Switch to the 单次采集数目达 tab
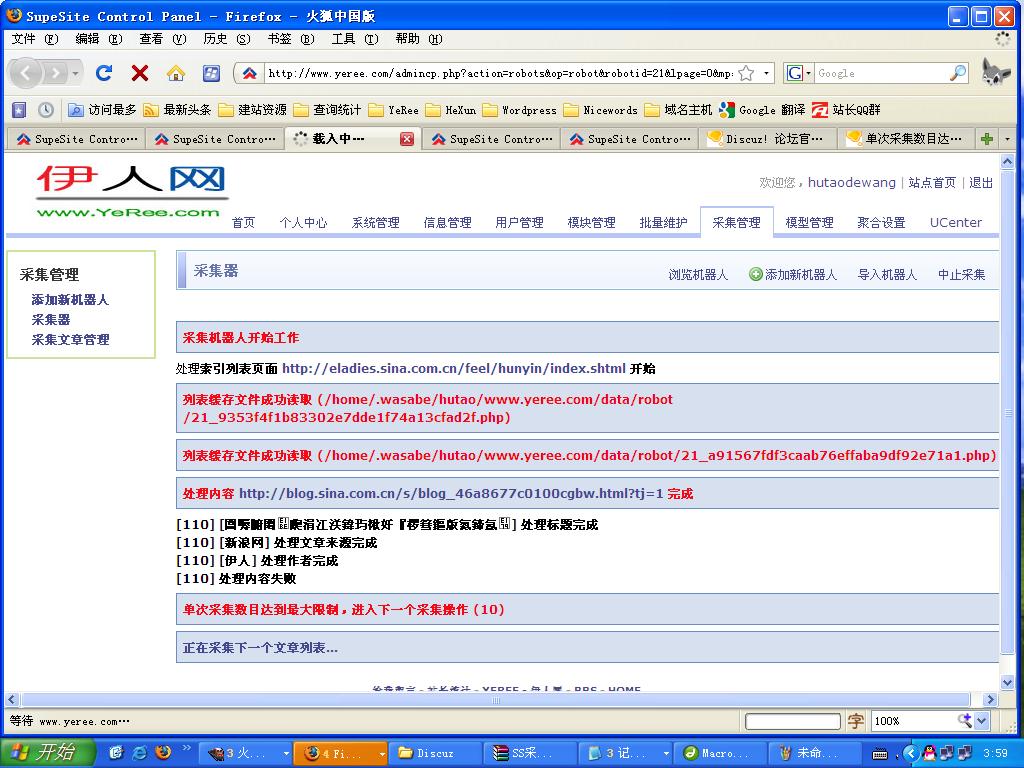 (904, 138)
